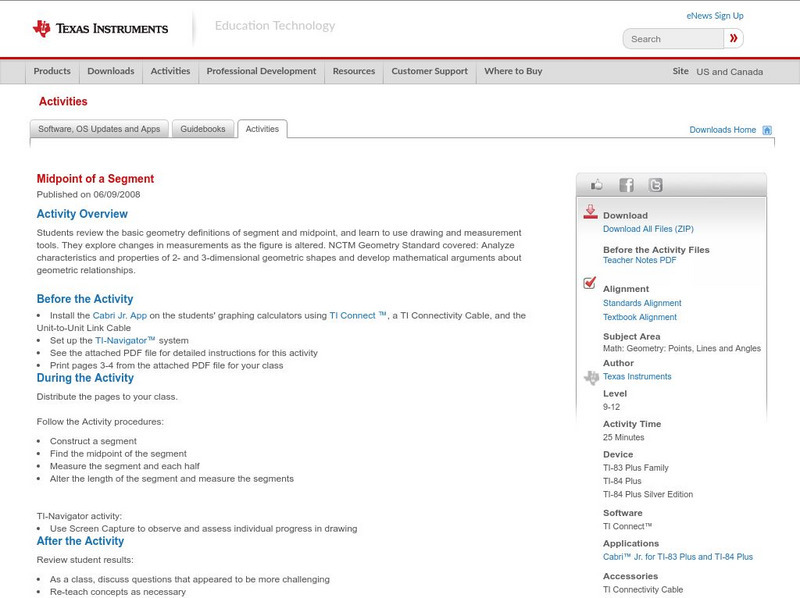800x598 pixels.
Task: Submit search with the red arrow button
Action: pos(733,38)
